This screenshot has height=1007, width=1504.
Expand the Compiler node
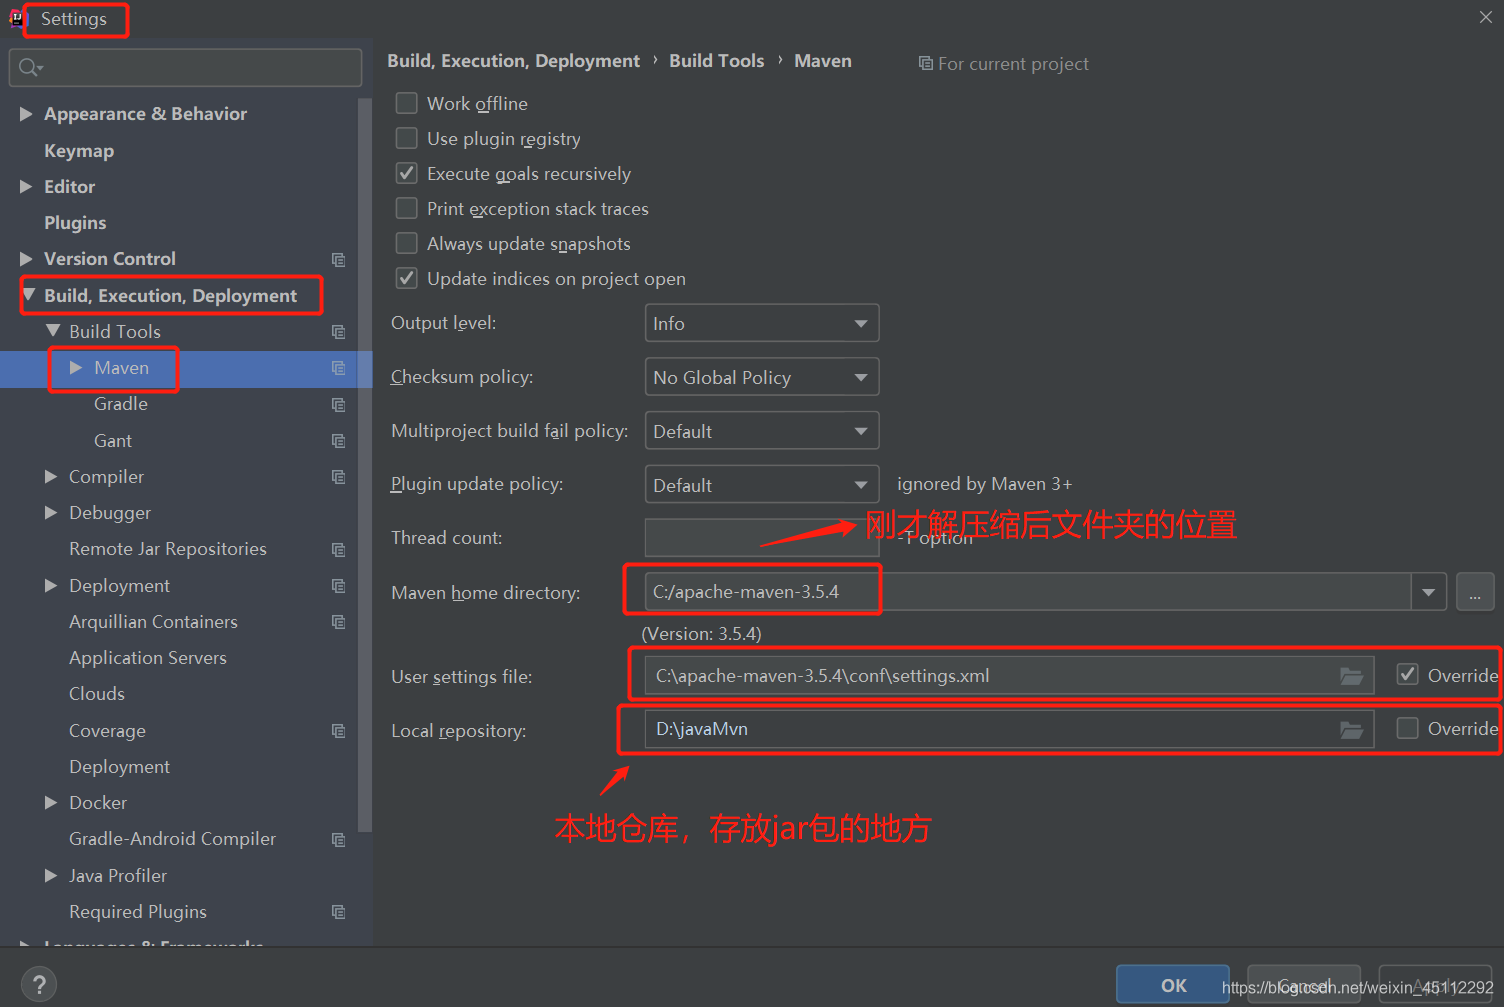click(x=51, y=477)
